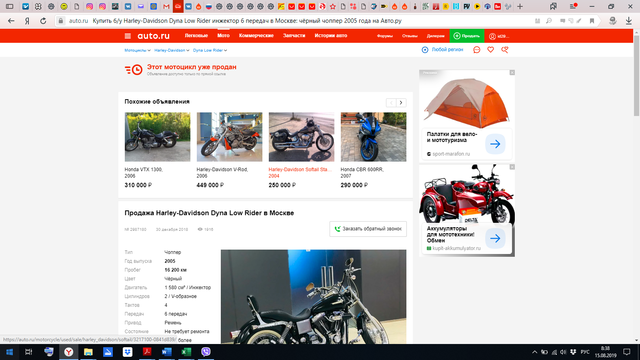This screenshot has width=640, height=360.
Task: Show hidden system tray icons
Action: click(x=534, y=352)
